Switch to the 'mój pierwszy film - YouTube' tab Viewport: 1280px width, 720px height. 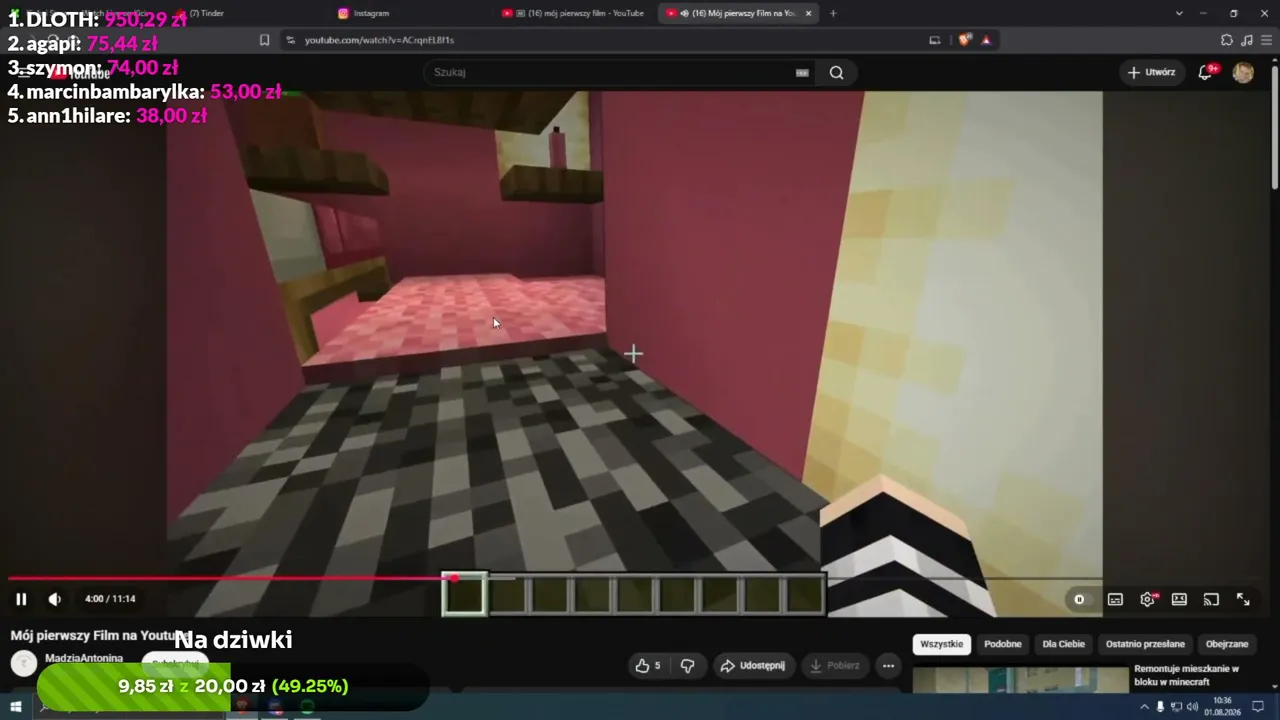pyautogui.click(x=575, y=13)
